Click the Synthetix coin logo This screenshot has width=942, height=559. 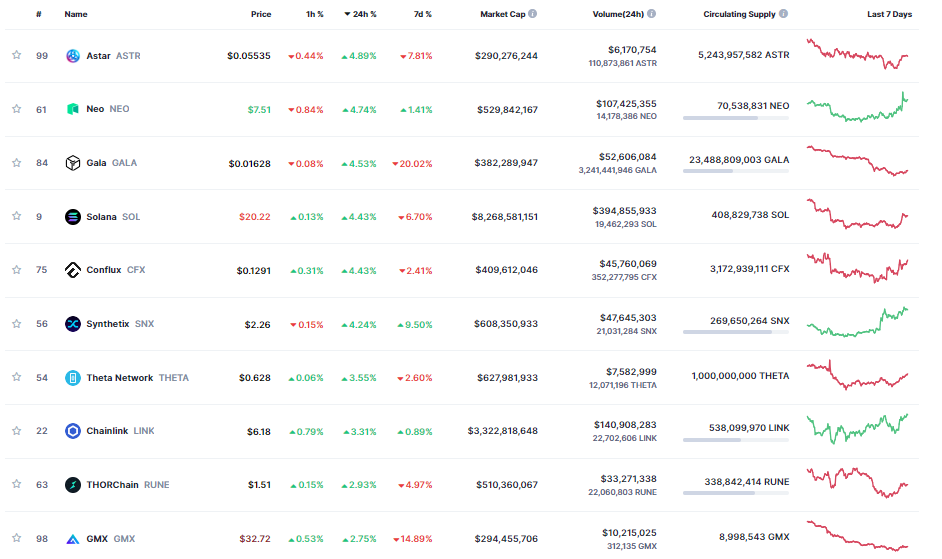(x=73, y=324)
